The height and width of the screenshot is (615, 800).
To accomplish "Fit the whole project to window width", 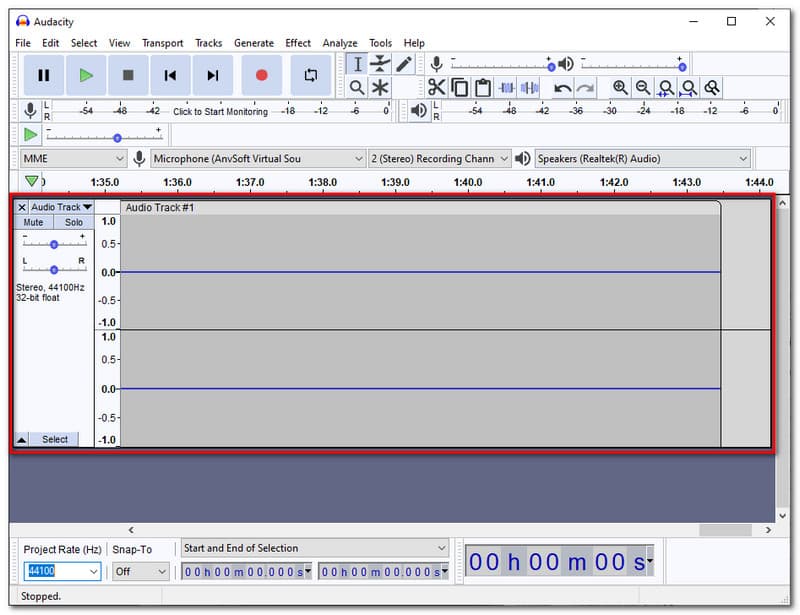I will click(689, 88).
